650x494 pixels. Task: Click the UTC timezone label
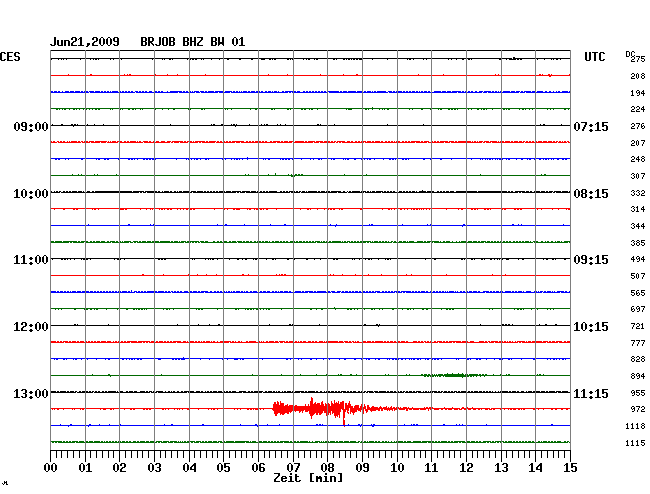594,57
